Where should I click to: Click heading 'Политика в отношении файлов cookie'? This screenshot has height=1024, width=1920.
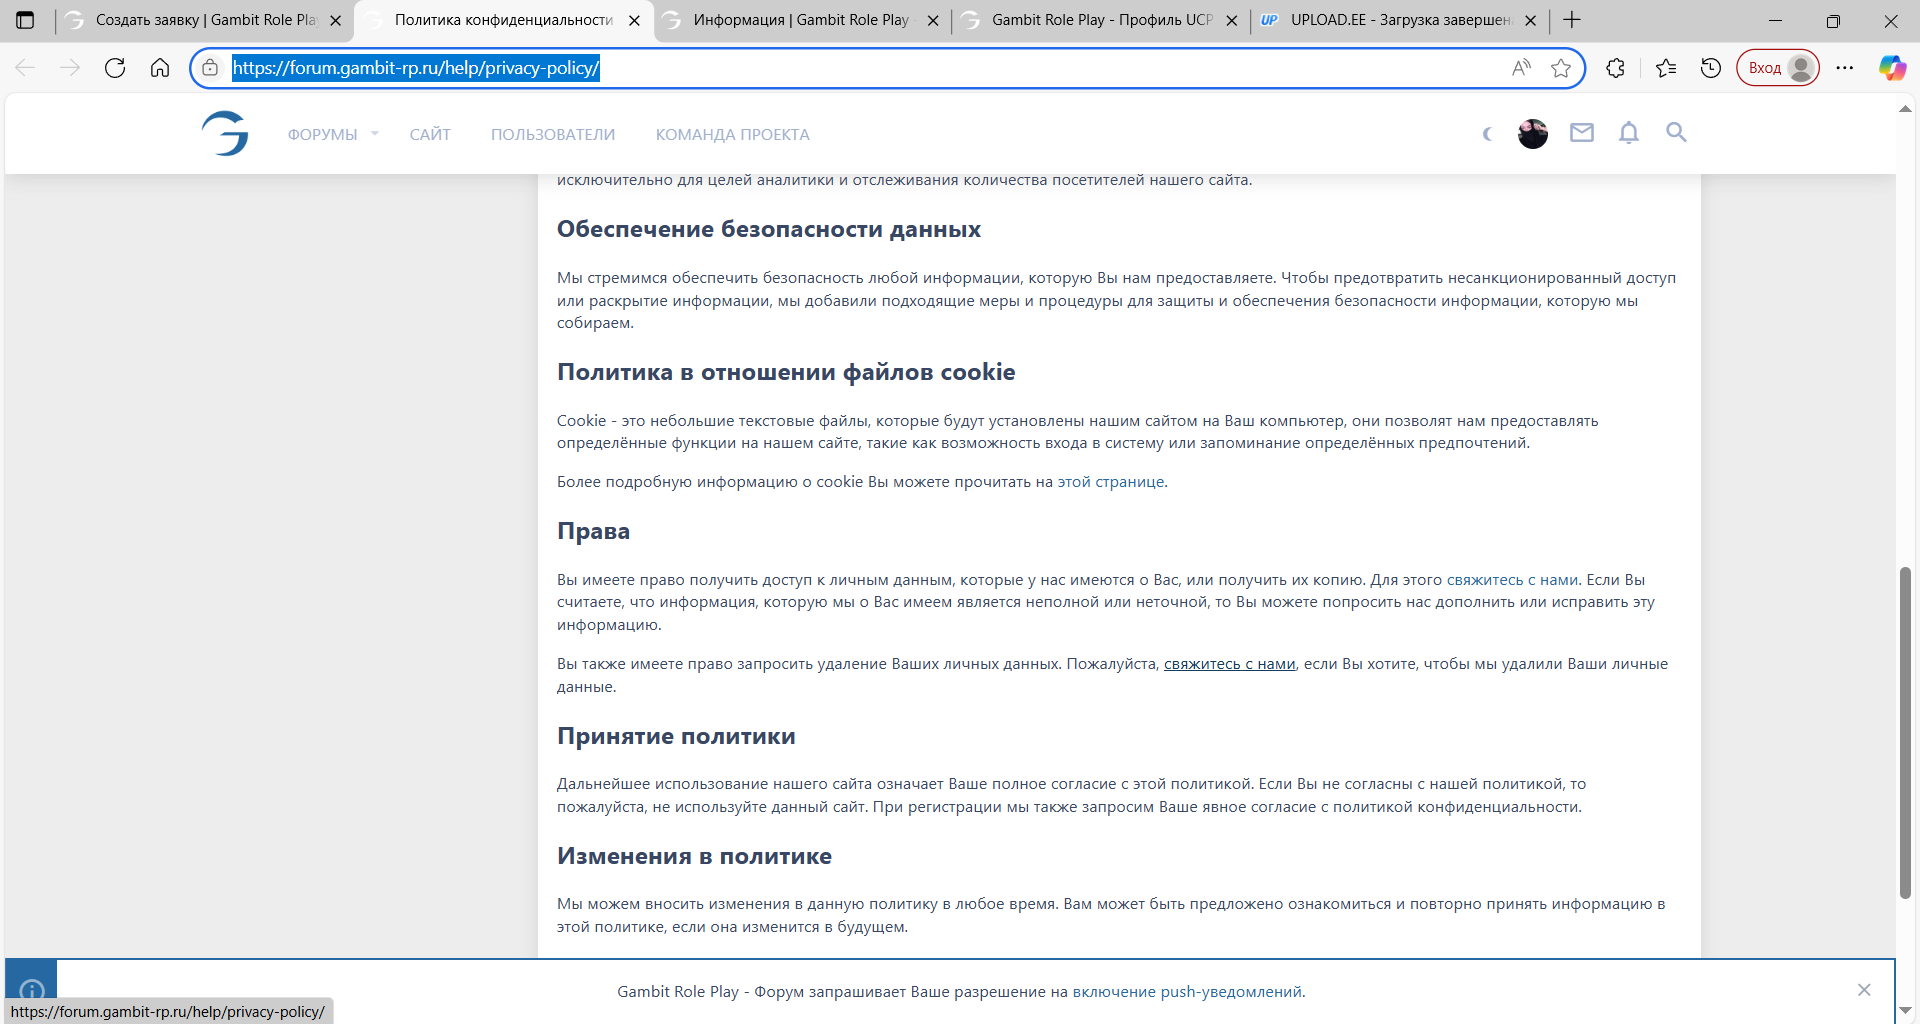click(786, 372)
